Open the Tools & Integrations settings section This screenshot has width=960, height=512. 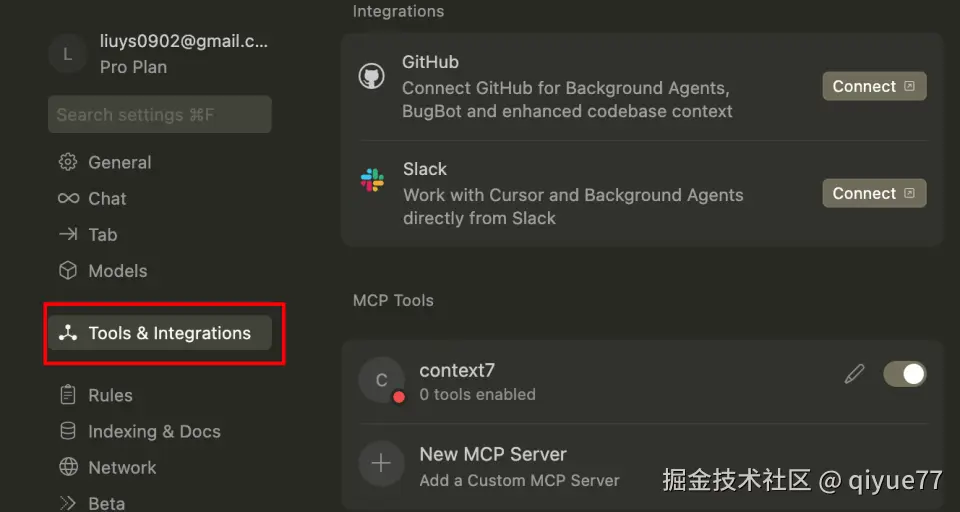160,333
